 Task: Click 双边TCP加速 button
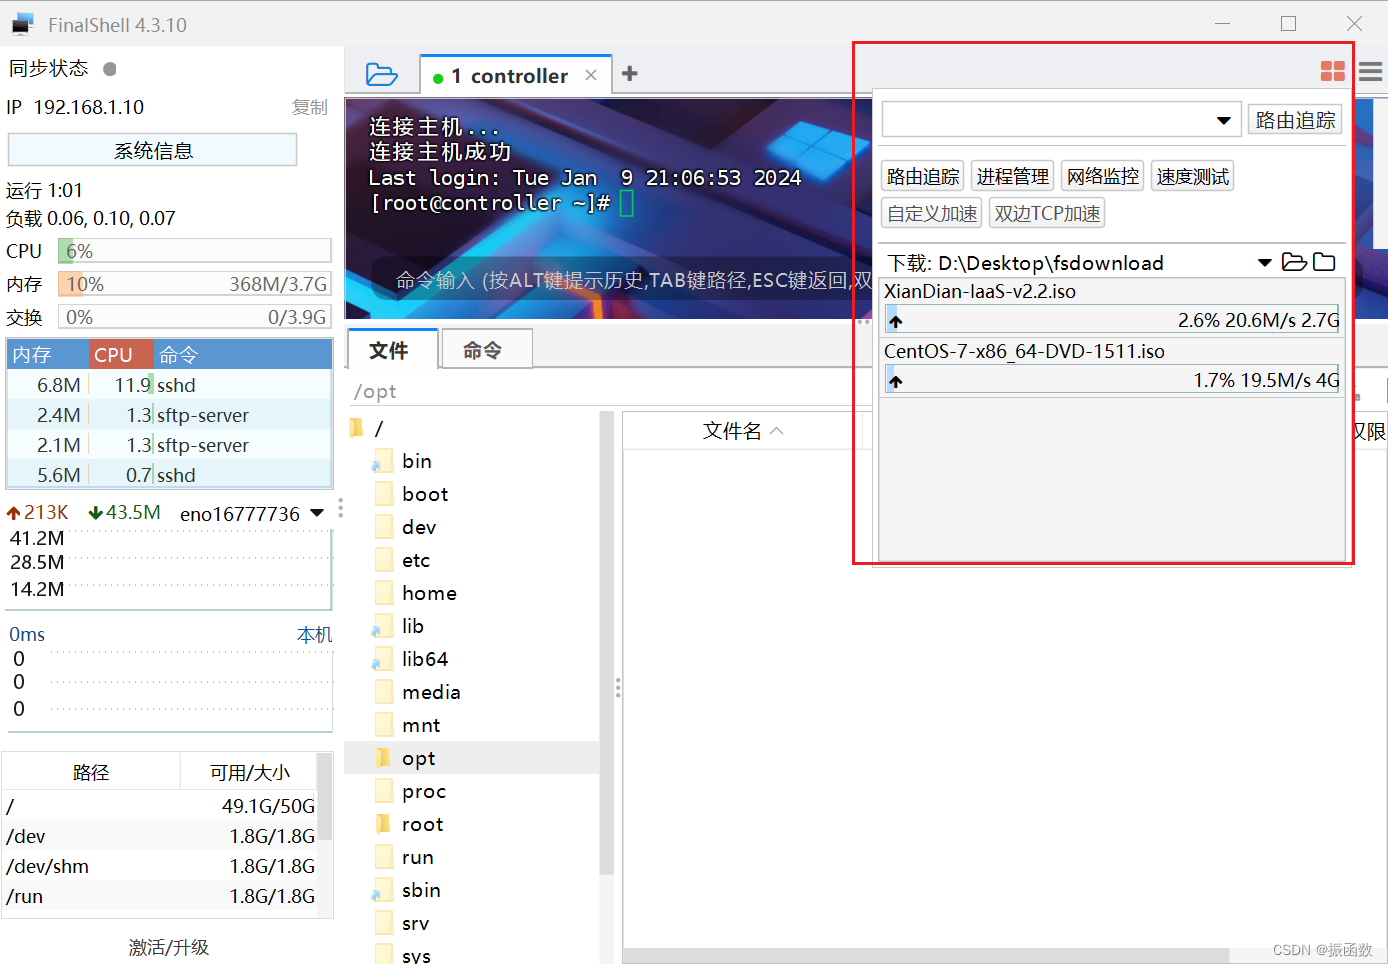pyautogui.click(x=1047, y=213)
